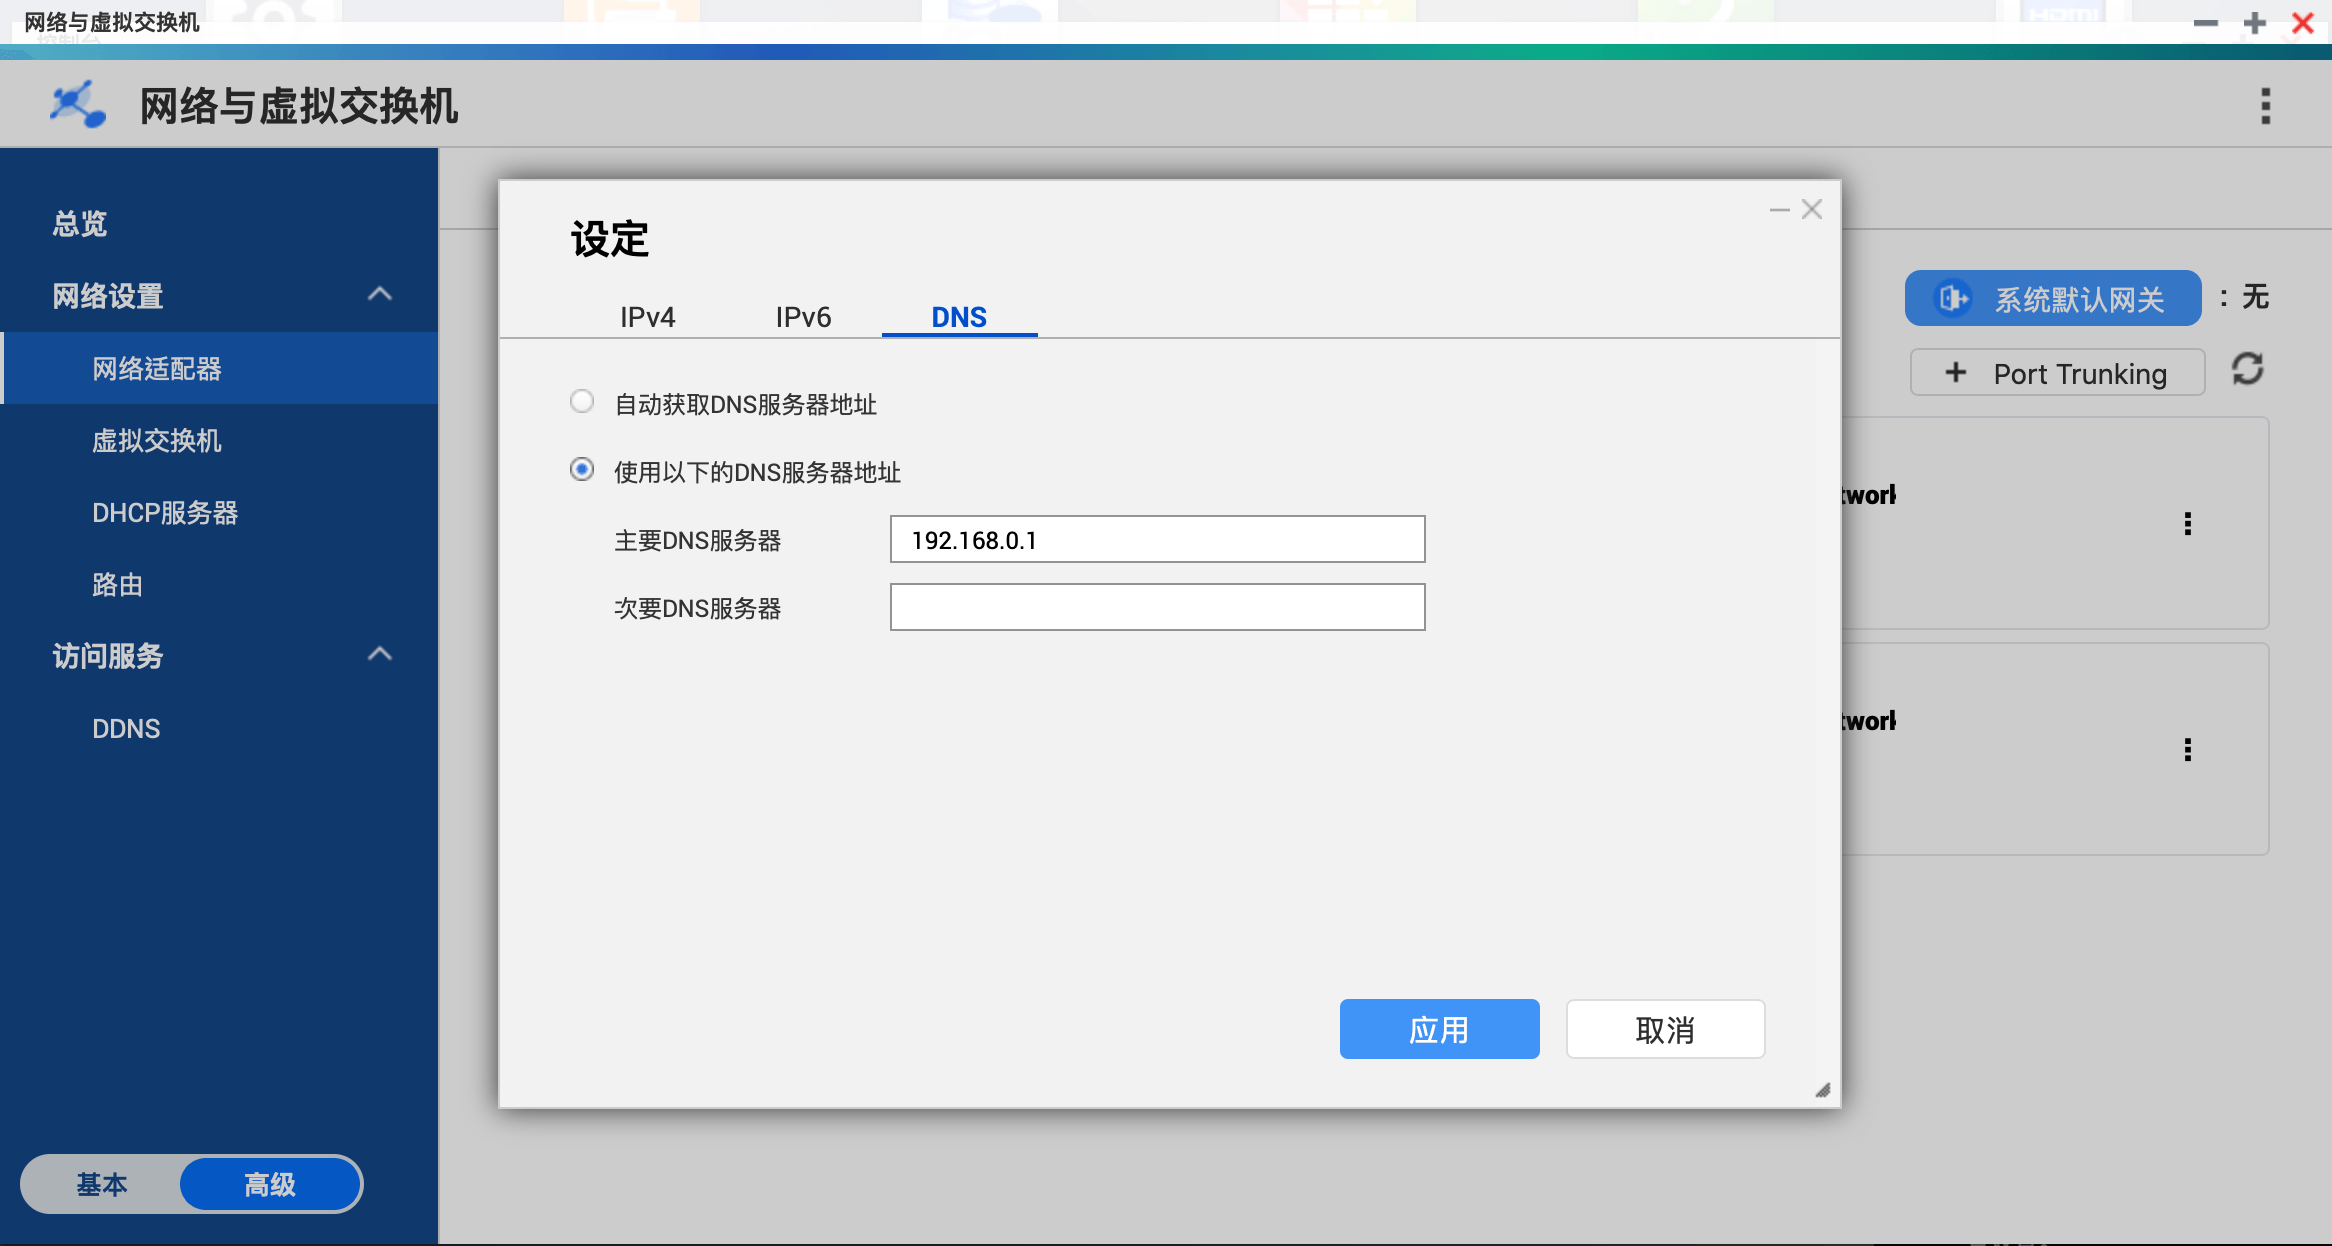
Task: Switch to the IPv6 tab
Action: click(804, 317)
